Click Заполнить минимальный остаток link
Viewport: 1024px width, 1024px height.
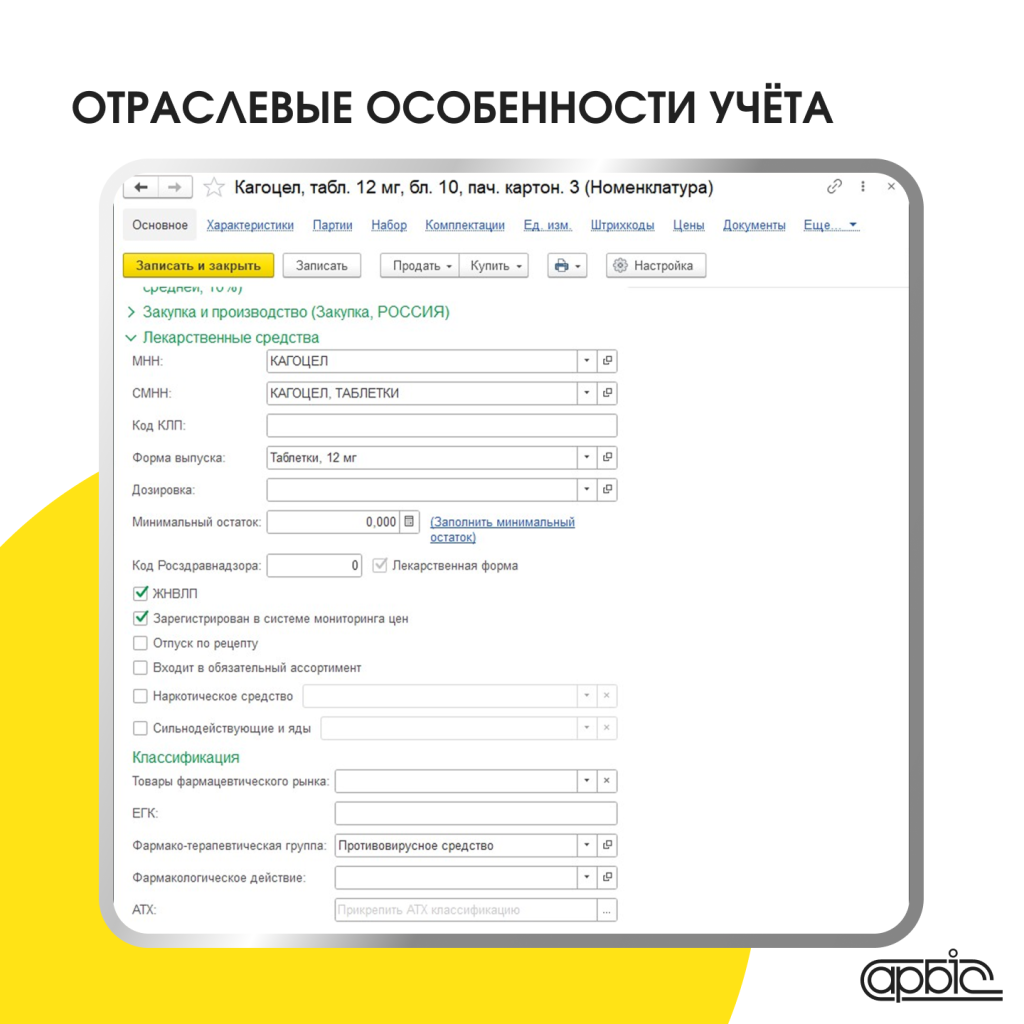click(502, 530)
